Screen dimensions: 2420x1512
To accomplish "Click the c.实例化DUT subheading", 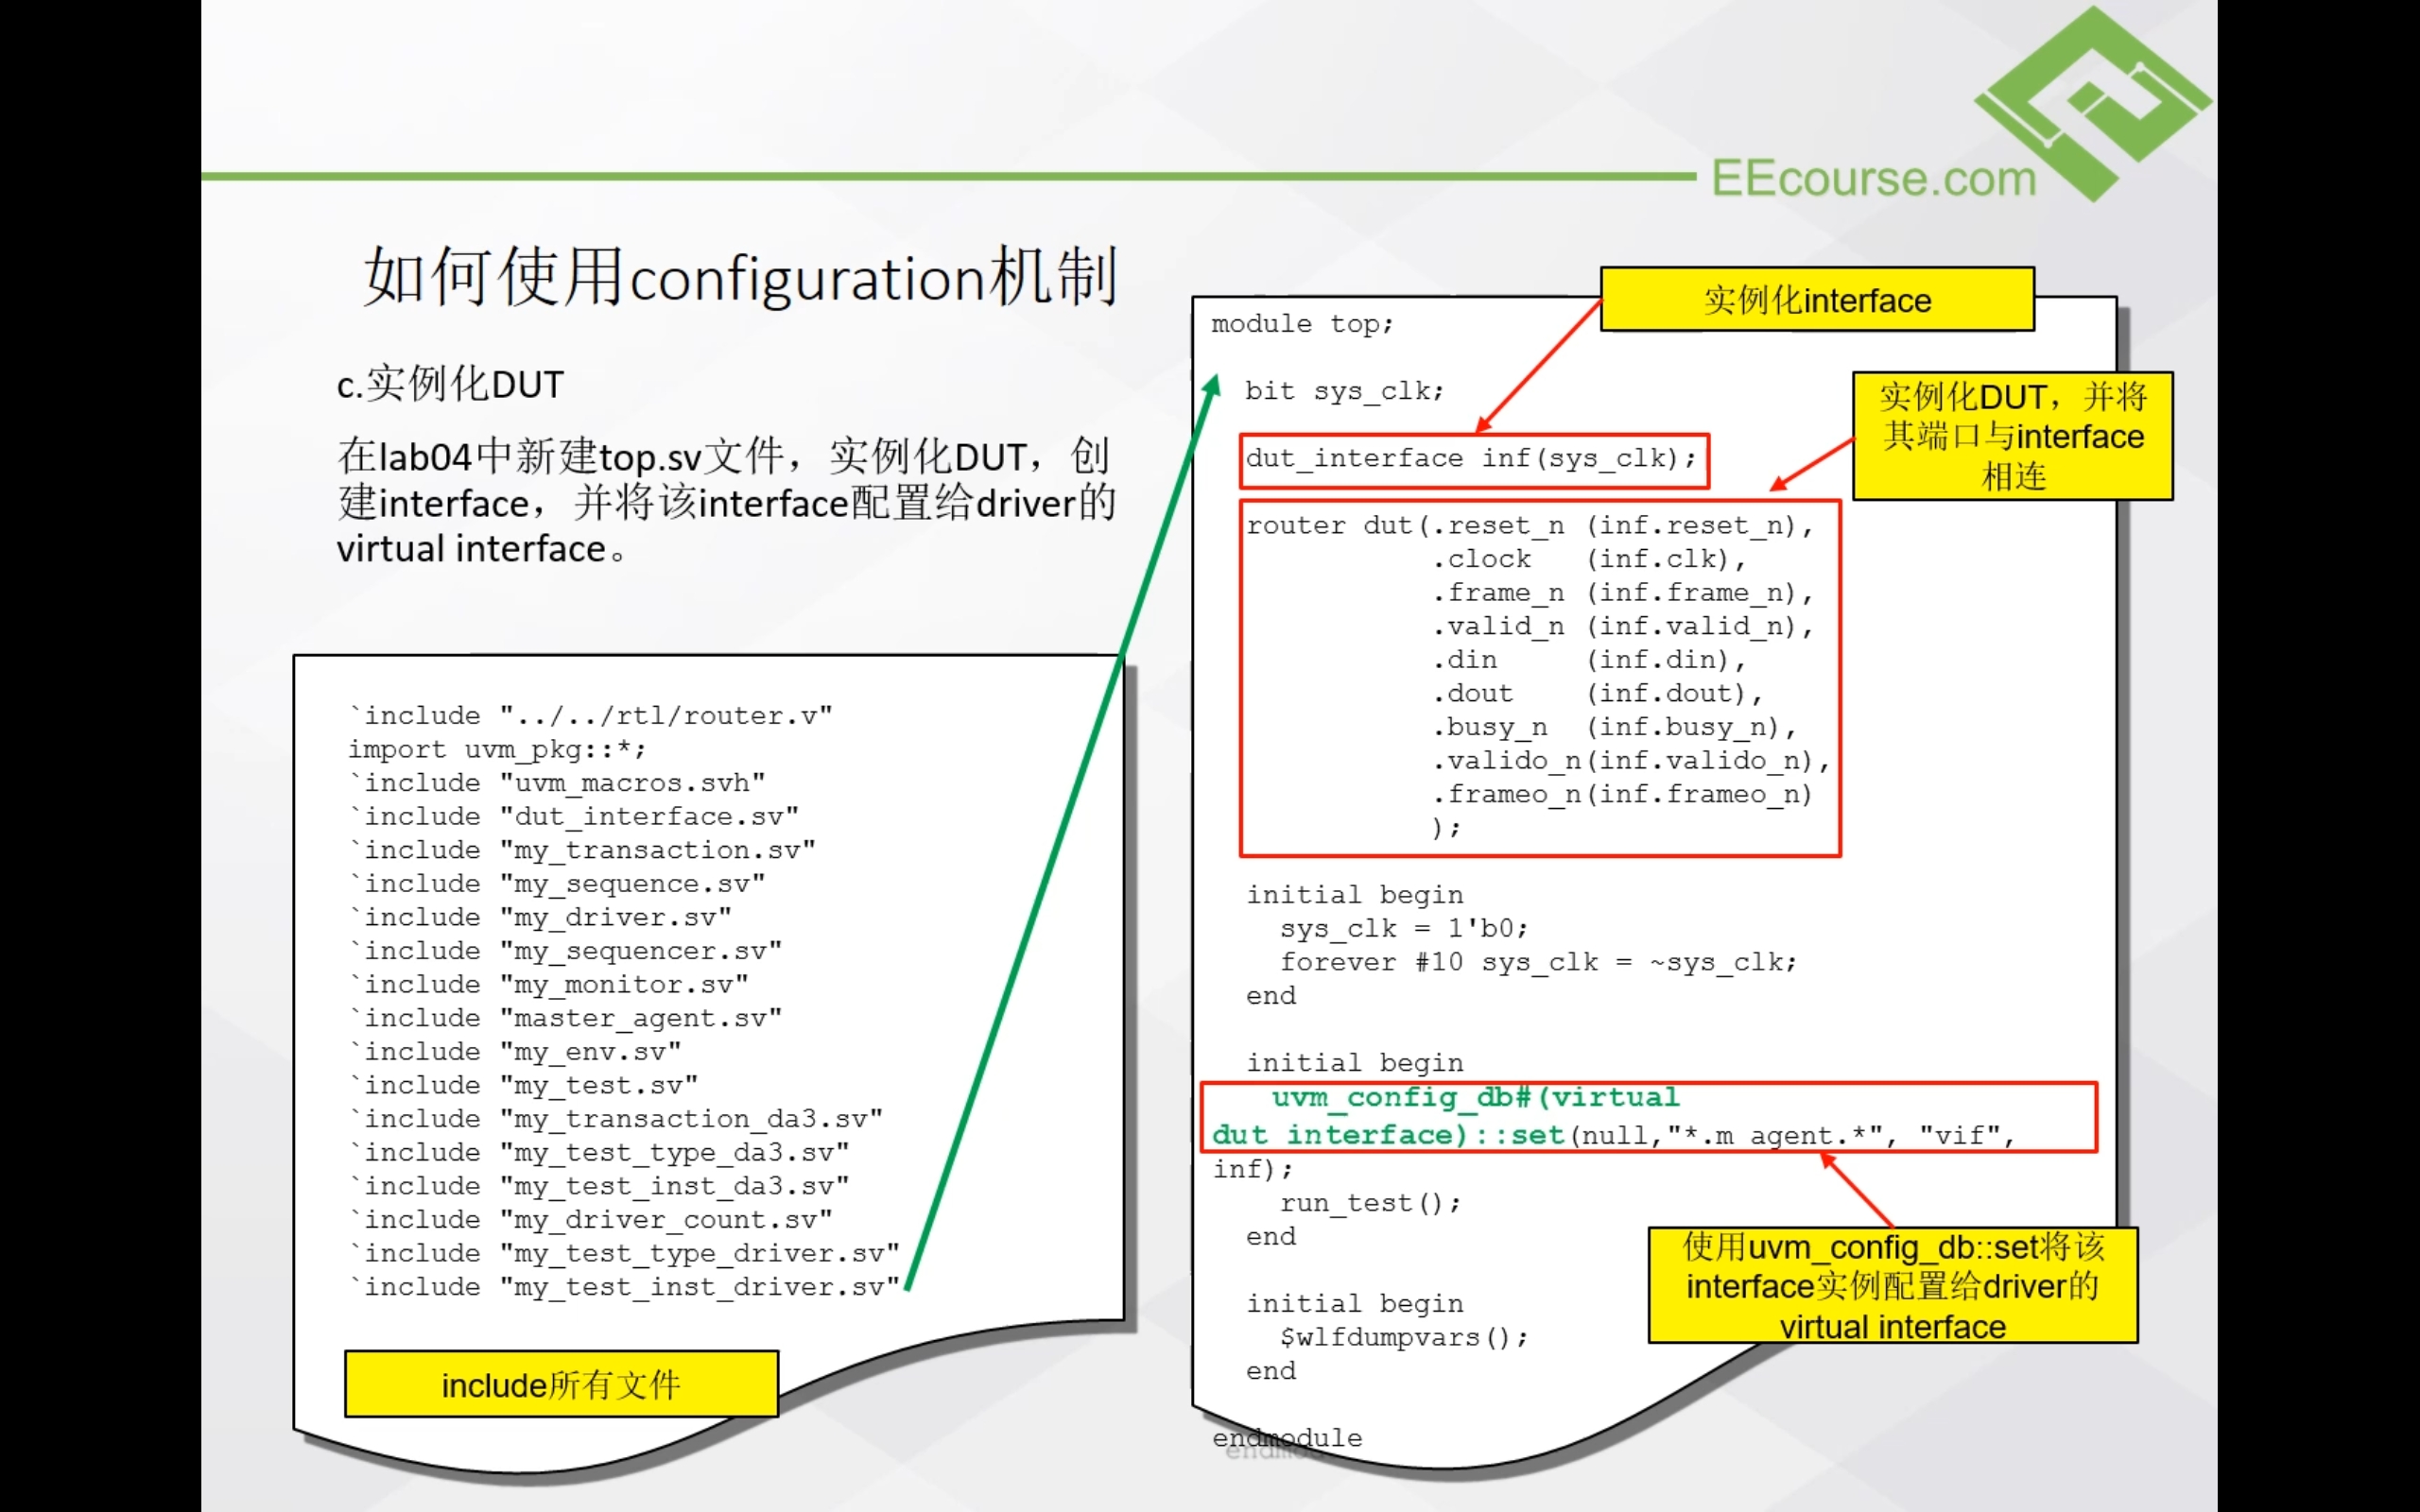I will pyautogui.click(x=450, y=385).
